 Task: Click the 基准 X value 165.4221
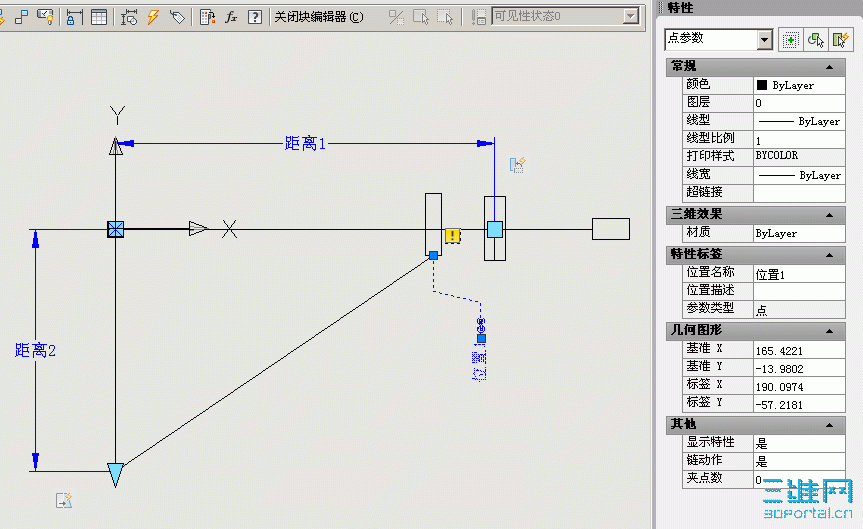pyautogui.click(x=799, y=350)
